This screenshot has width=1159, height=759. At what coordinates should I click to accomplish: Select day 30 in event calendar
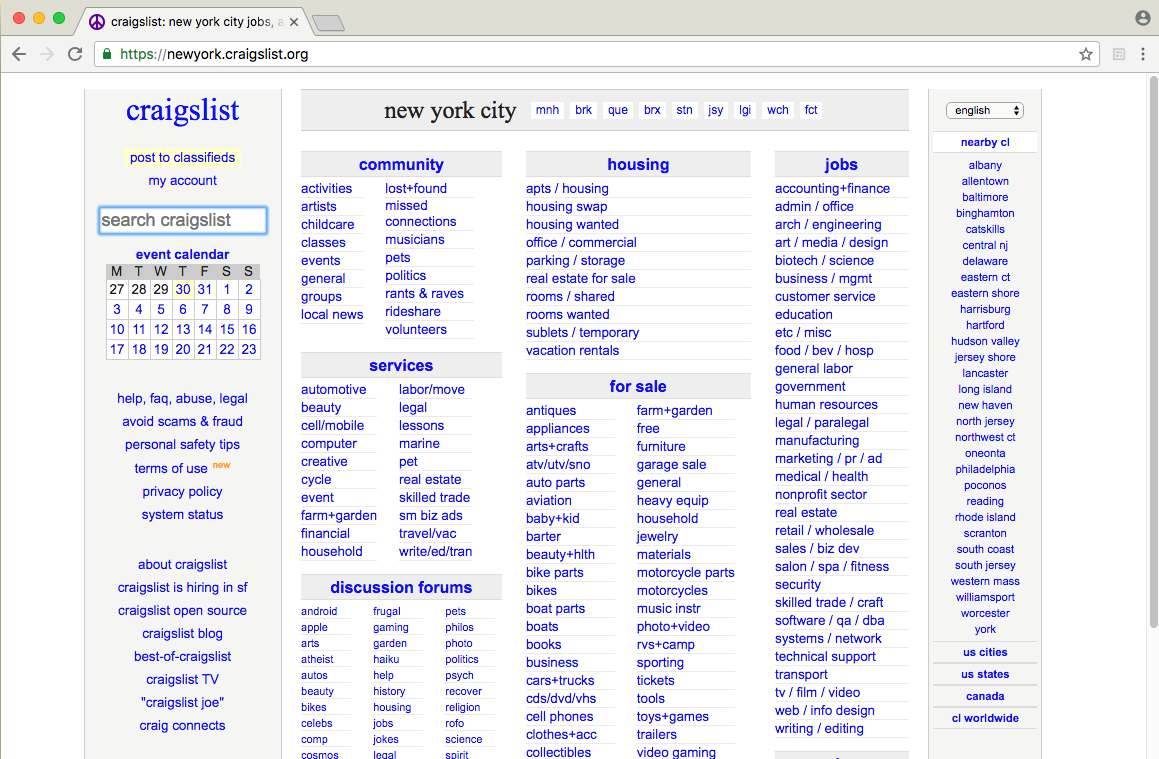[x=183, y=289]
